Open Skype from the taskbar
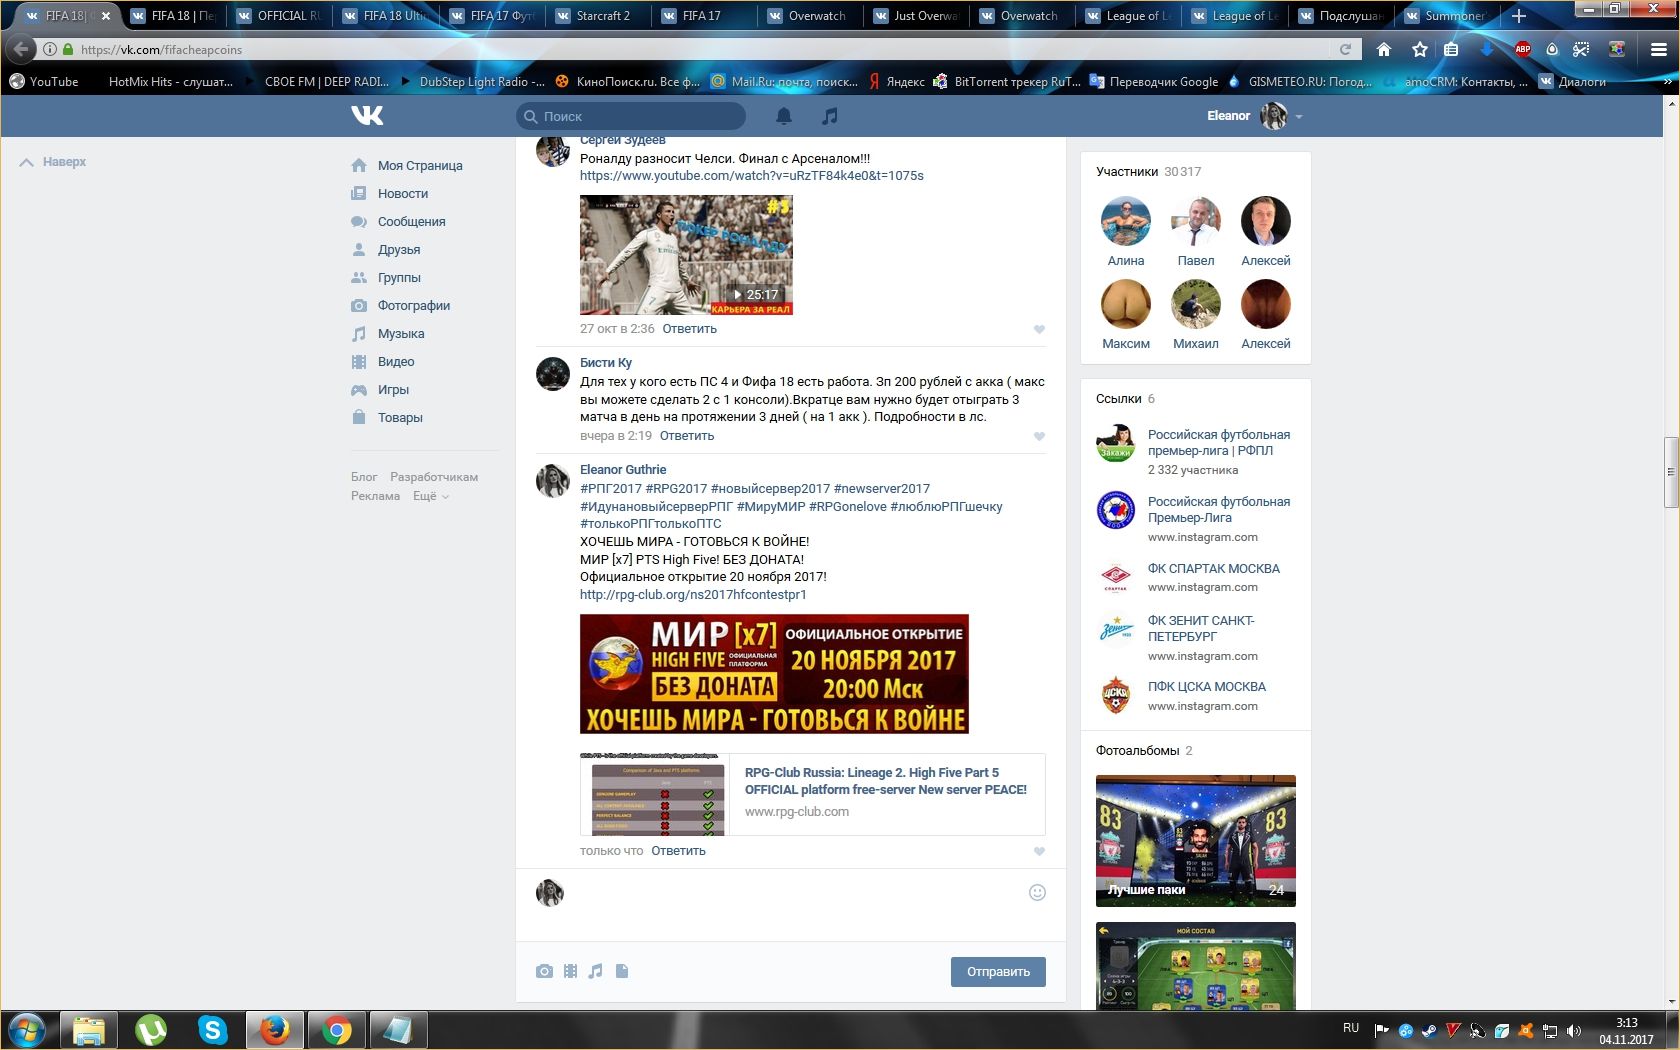 213,1030
